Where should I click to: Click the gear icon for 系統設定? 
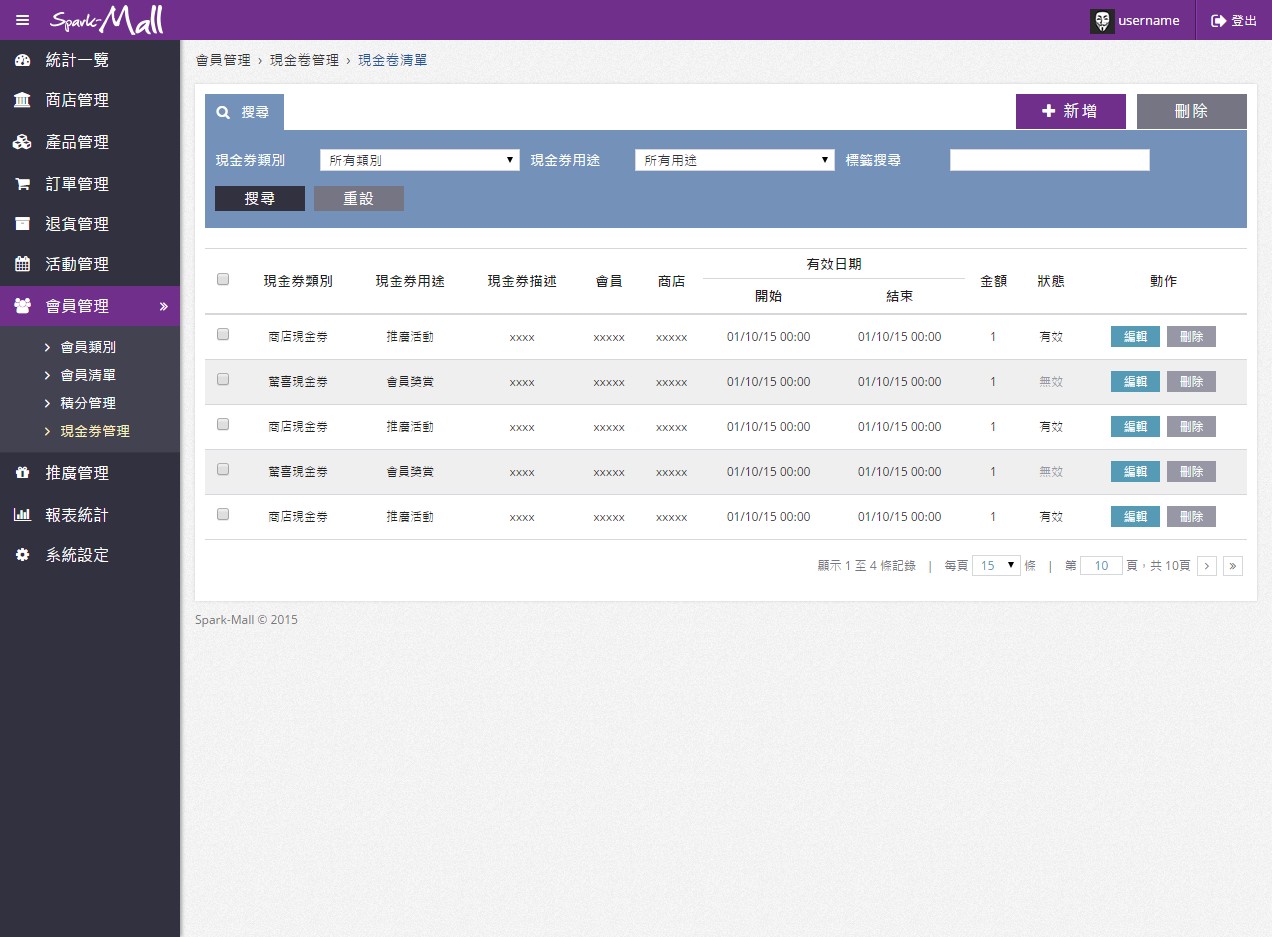click(22, 554)
